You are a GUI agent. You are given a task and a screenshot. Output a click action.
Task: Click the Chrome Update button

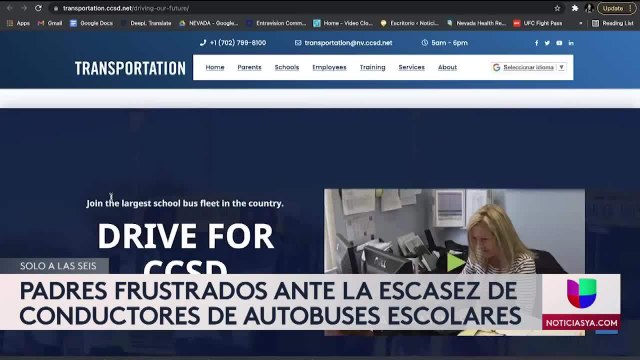click(x=613, y=8)
